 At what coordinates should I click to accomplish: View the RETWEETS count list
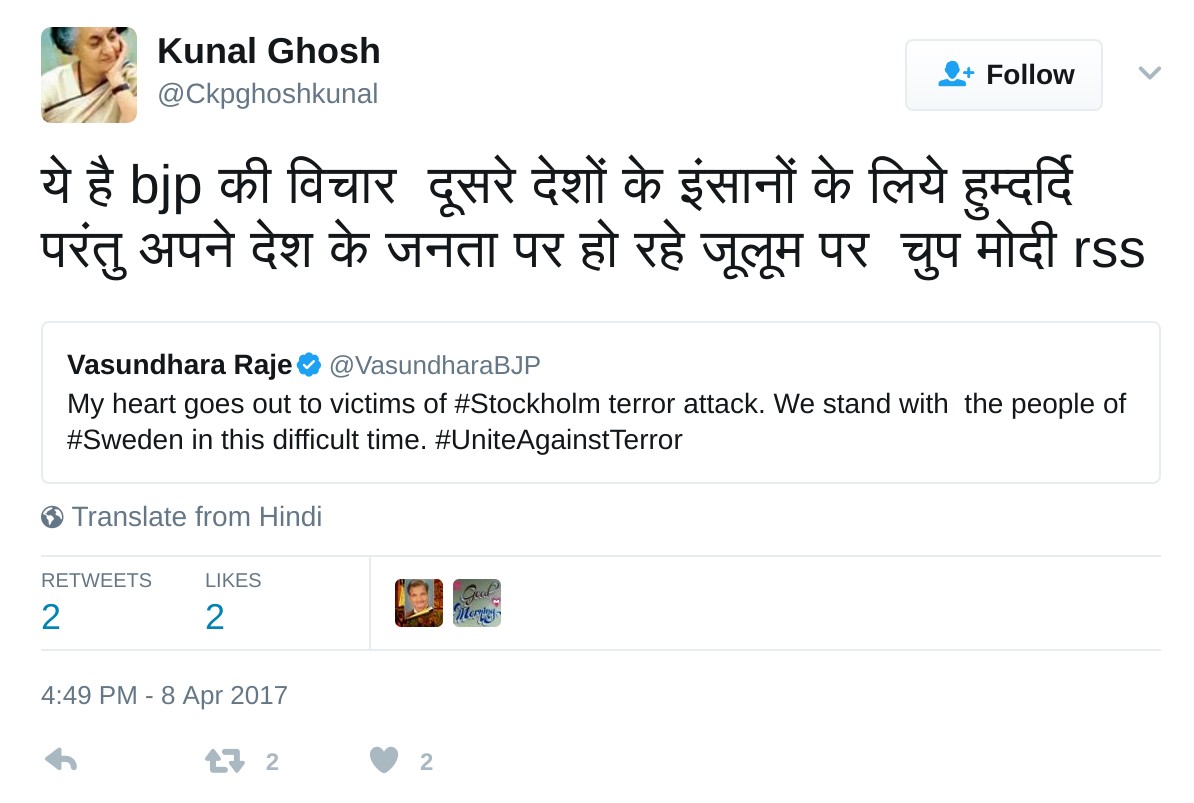[x=96, y=603]
